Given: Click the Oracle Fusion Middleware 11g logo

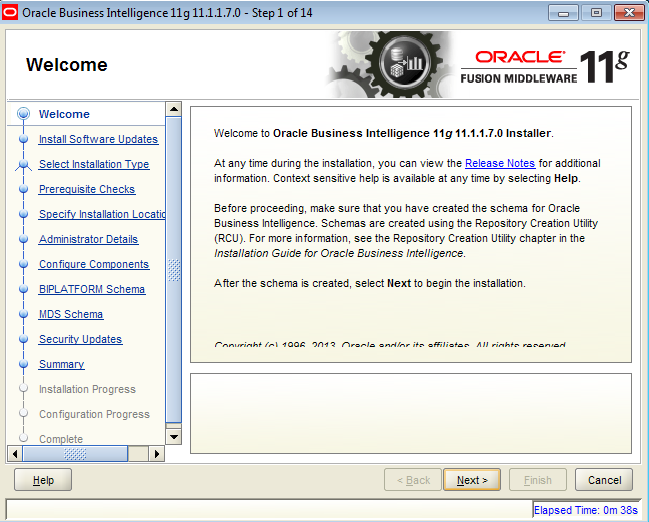Looking at the screenshot, I should 545,66.
